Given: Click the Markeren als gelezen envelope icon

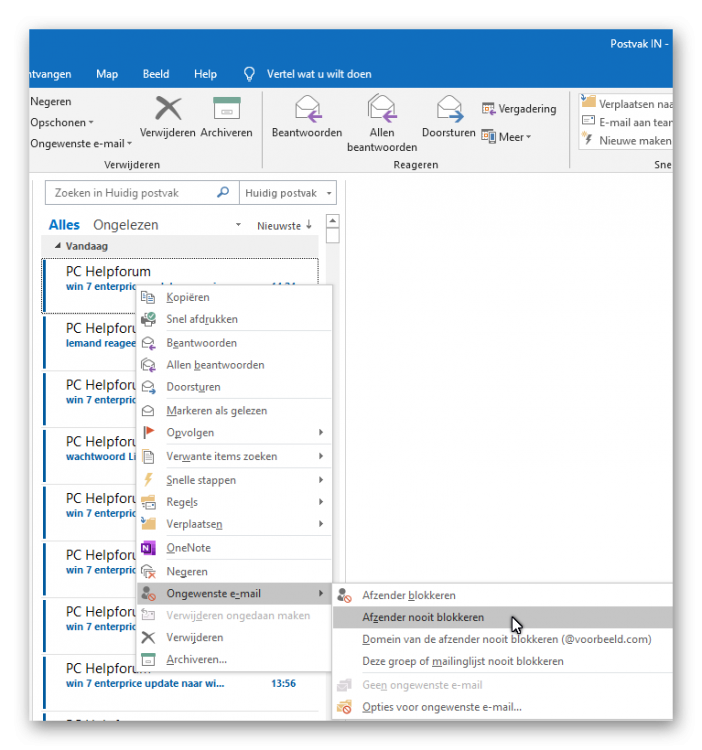Looking at the screenshot, I should [148, 410].
